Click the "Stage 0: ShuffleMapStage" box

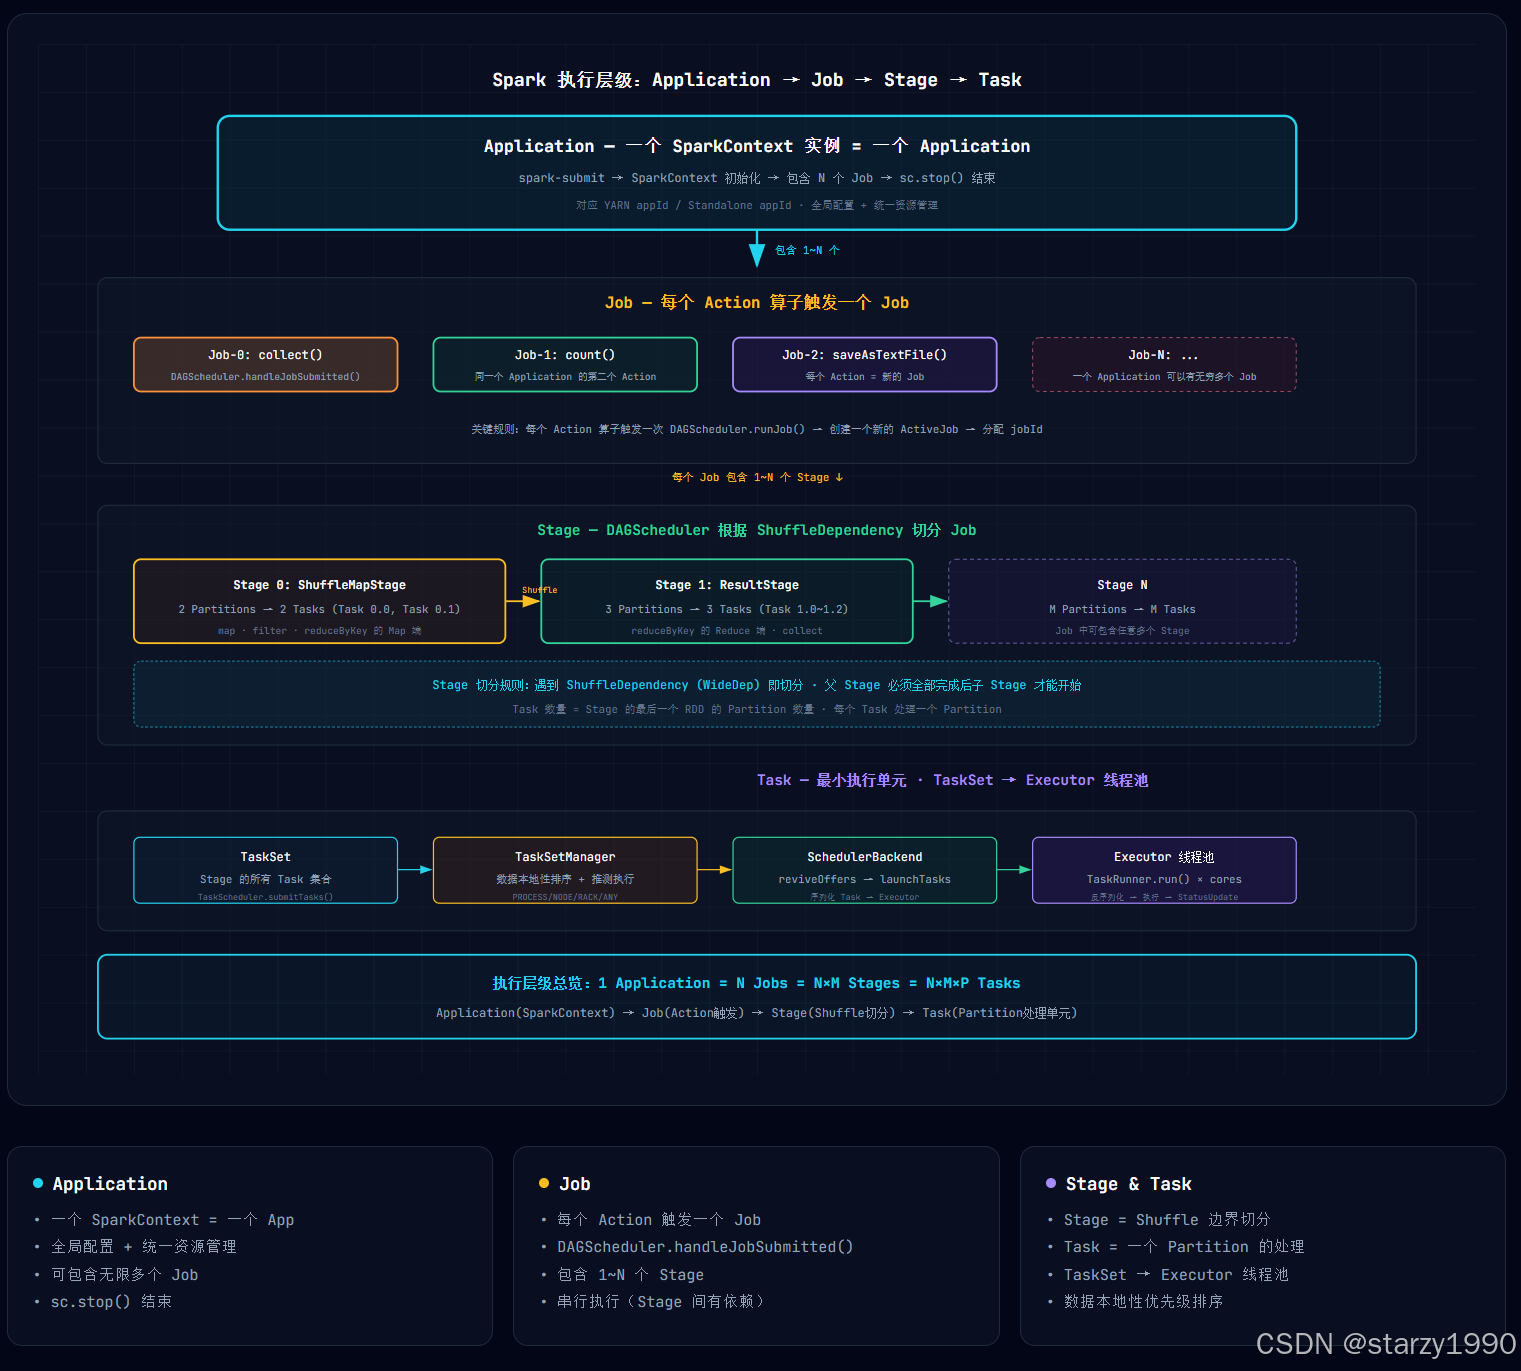(320, 601)
